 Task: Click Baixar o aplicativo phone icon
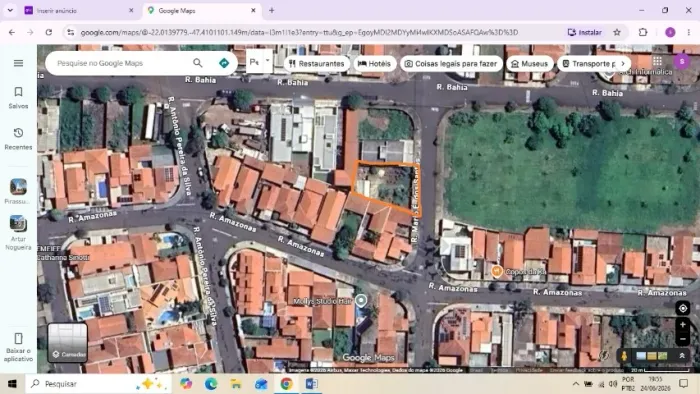click(x=18, y=338)
